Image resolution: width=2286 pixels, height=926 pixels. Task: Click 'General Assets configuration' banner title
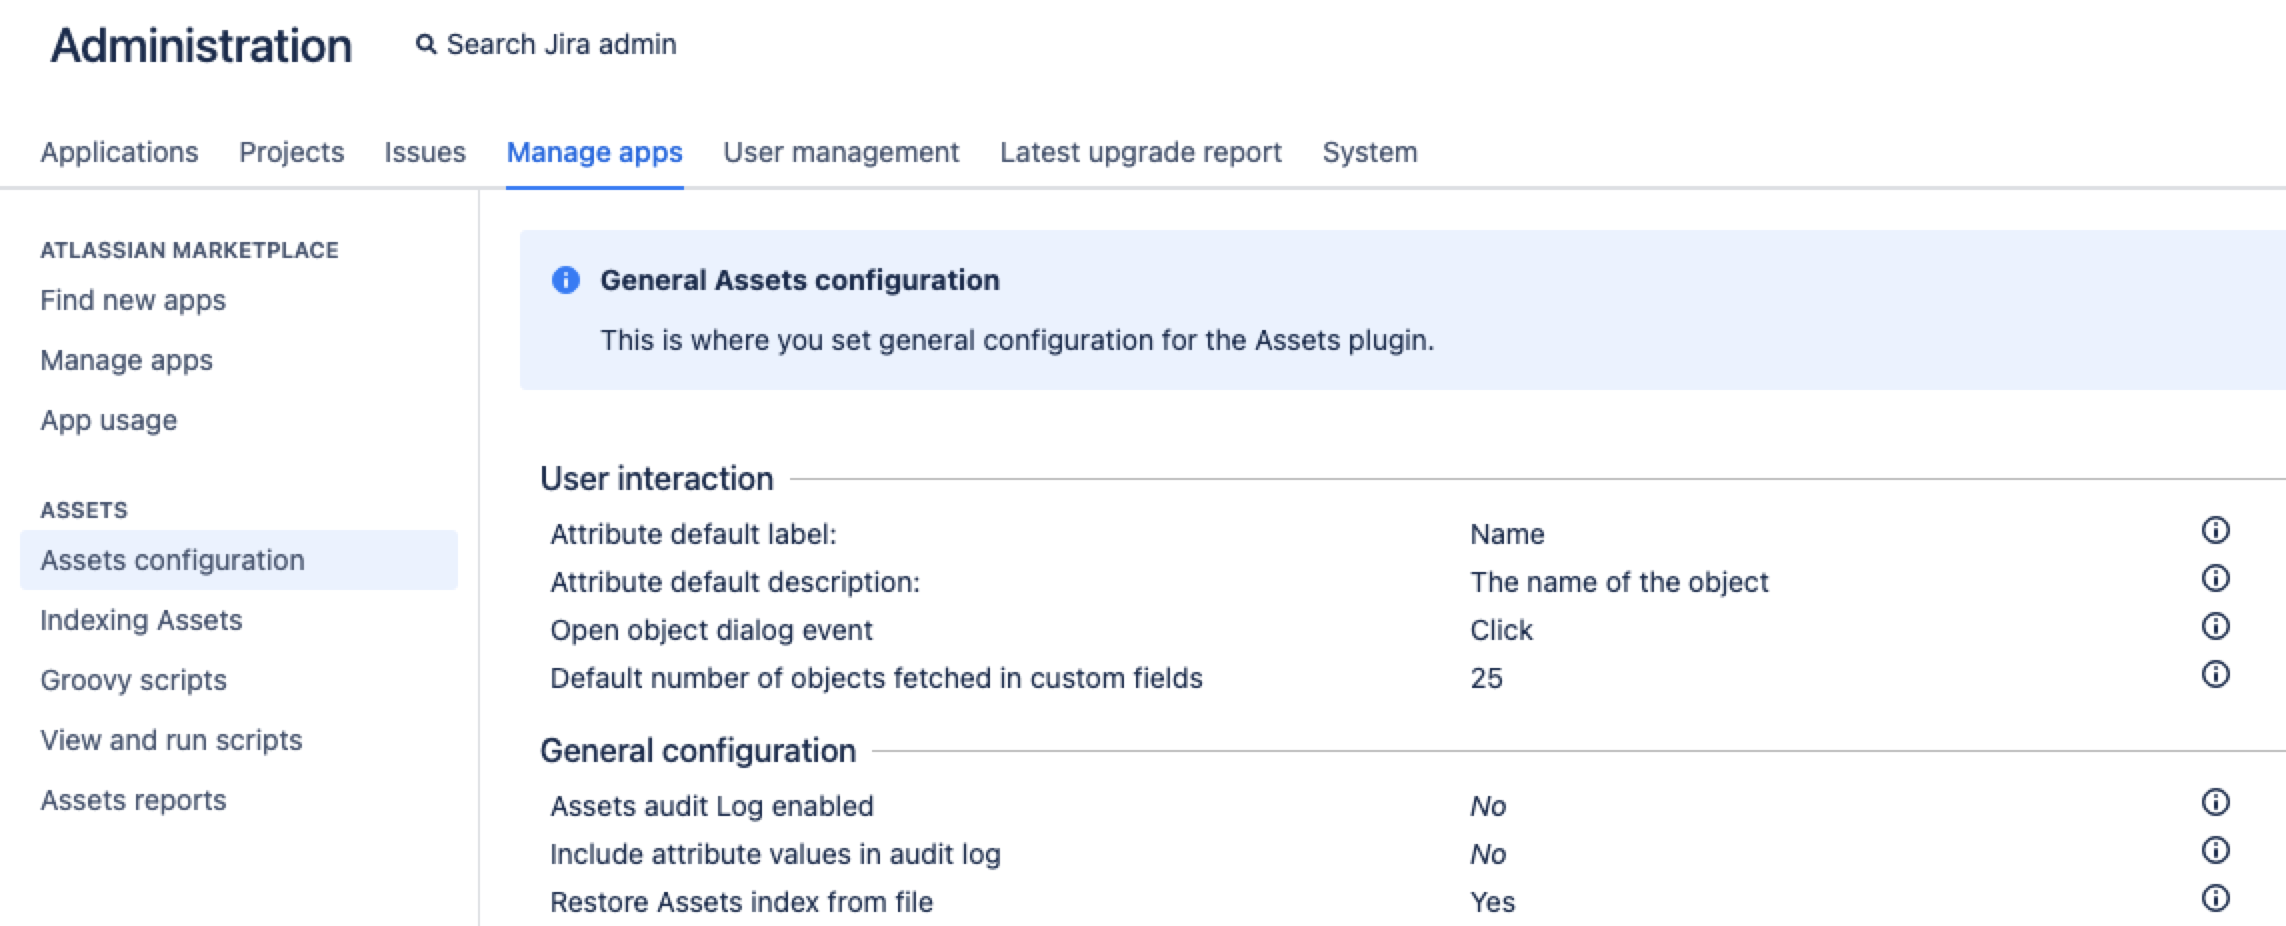[x=799, y=280]
